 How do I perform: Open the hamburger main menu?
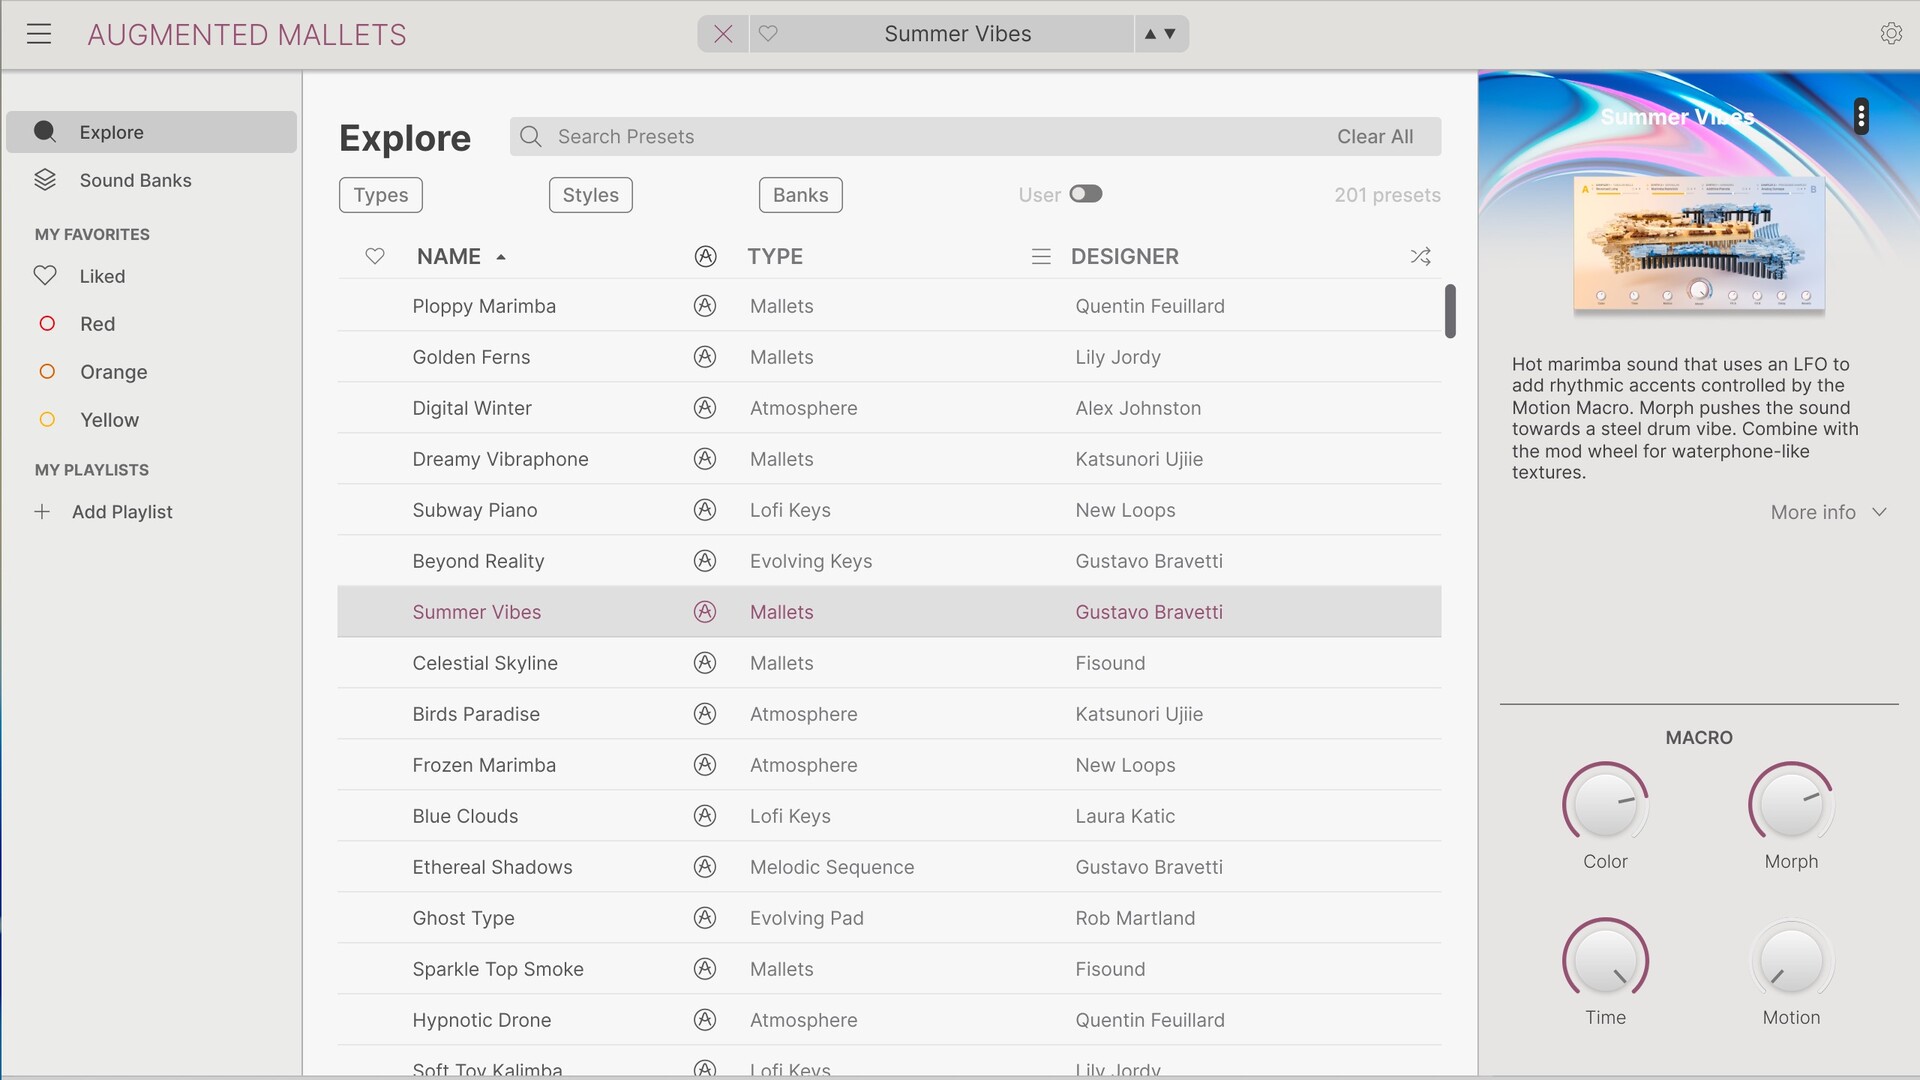click(39, 34)
